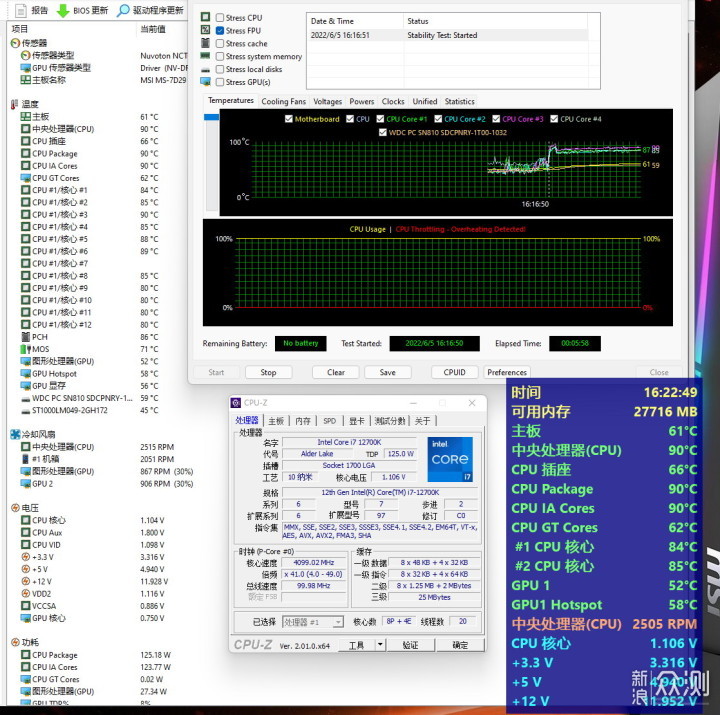Click the VDD2 voltage icon
Image resolution: width=720 pixels, height=715 pixels.
point(26,593)
